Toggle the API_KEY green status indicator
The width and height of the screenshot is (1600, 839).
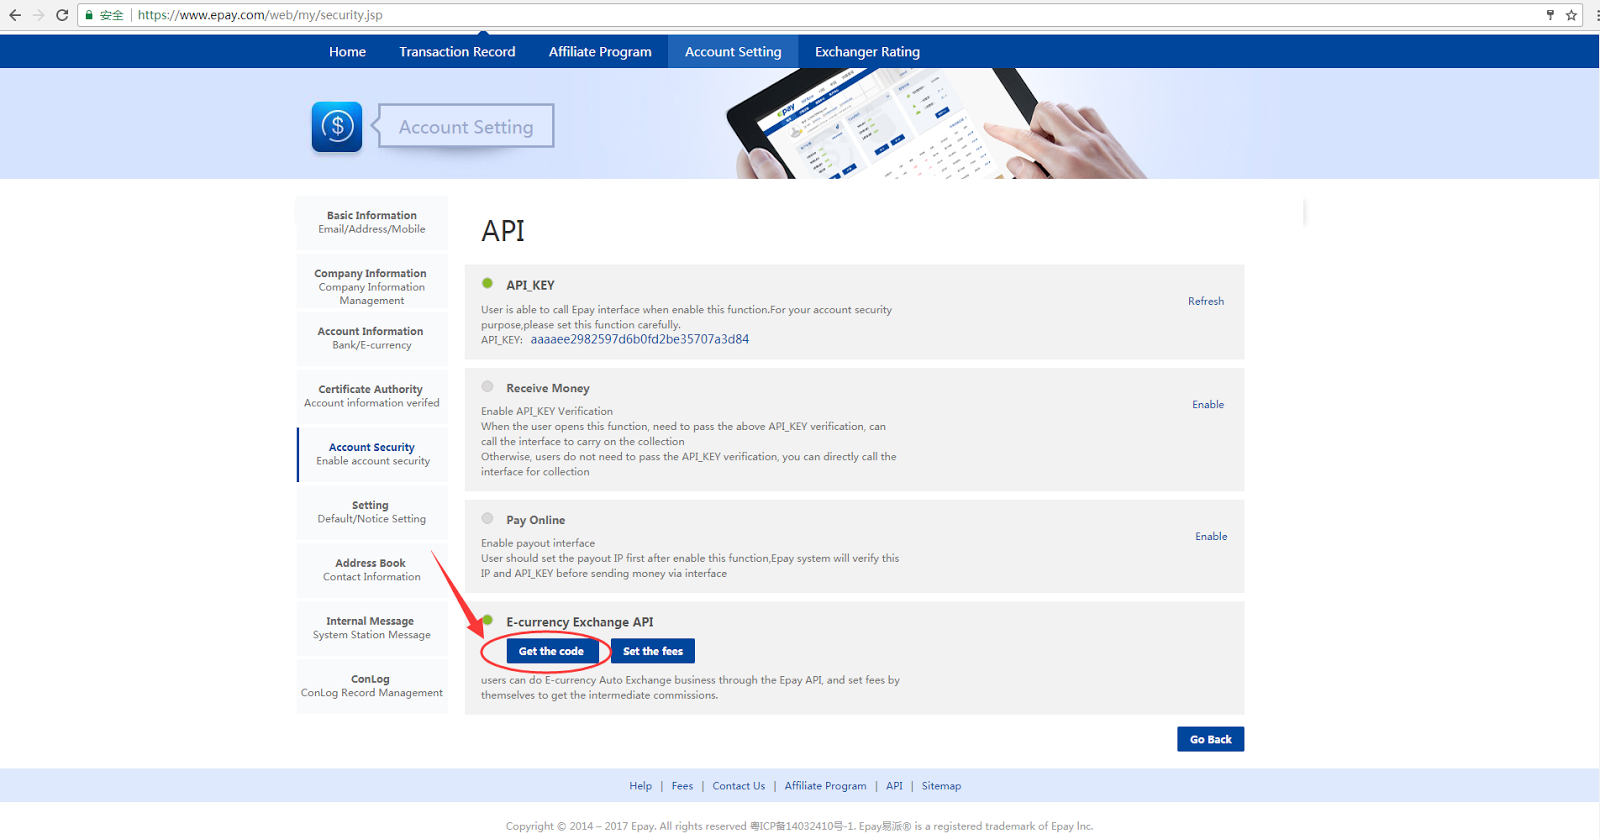(x=488, y=284)
